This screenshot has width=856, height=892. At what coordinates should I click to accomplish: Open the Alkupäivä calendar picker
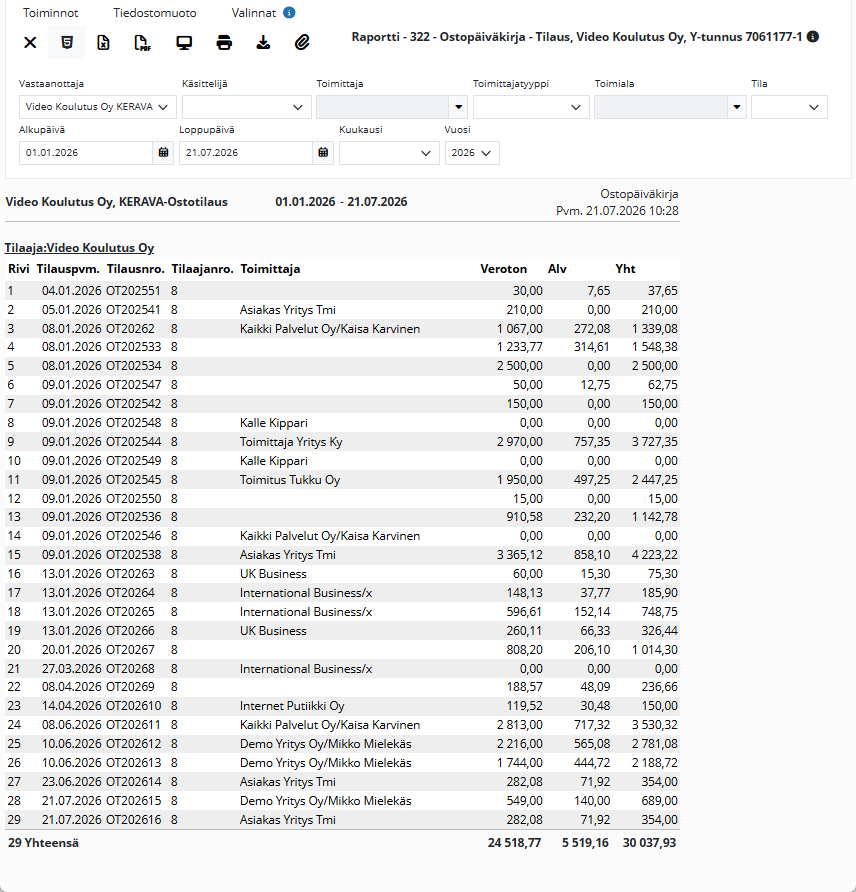tap(163, 152)
